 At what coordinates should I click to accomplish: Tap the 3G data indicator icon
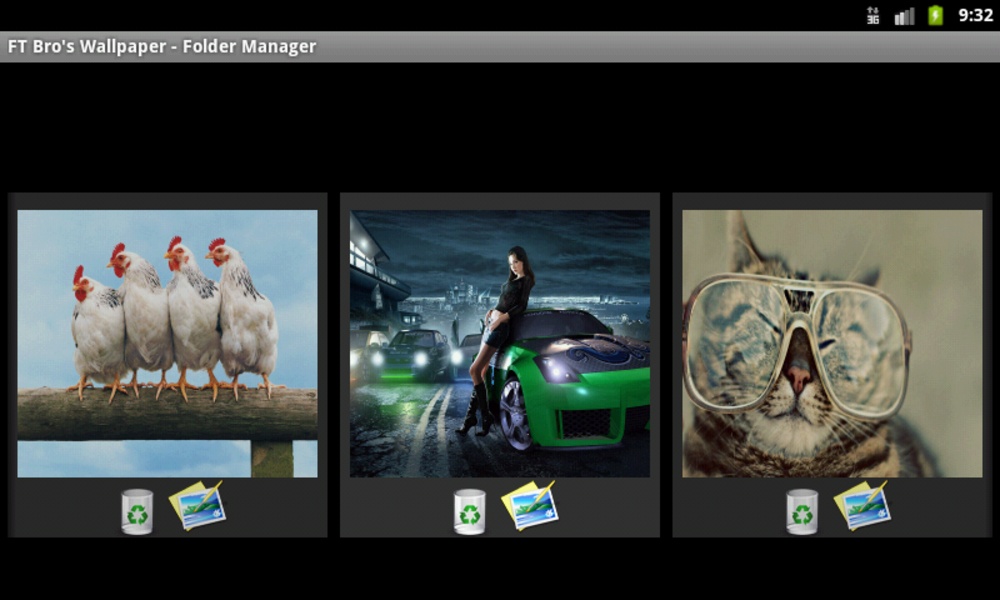pyautogui.click(x=873, y=15)
